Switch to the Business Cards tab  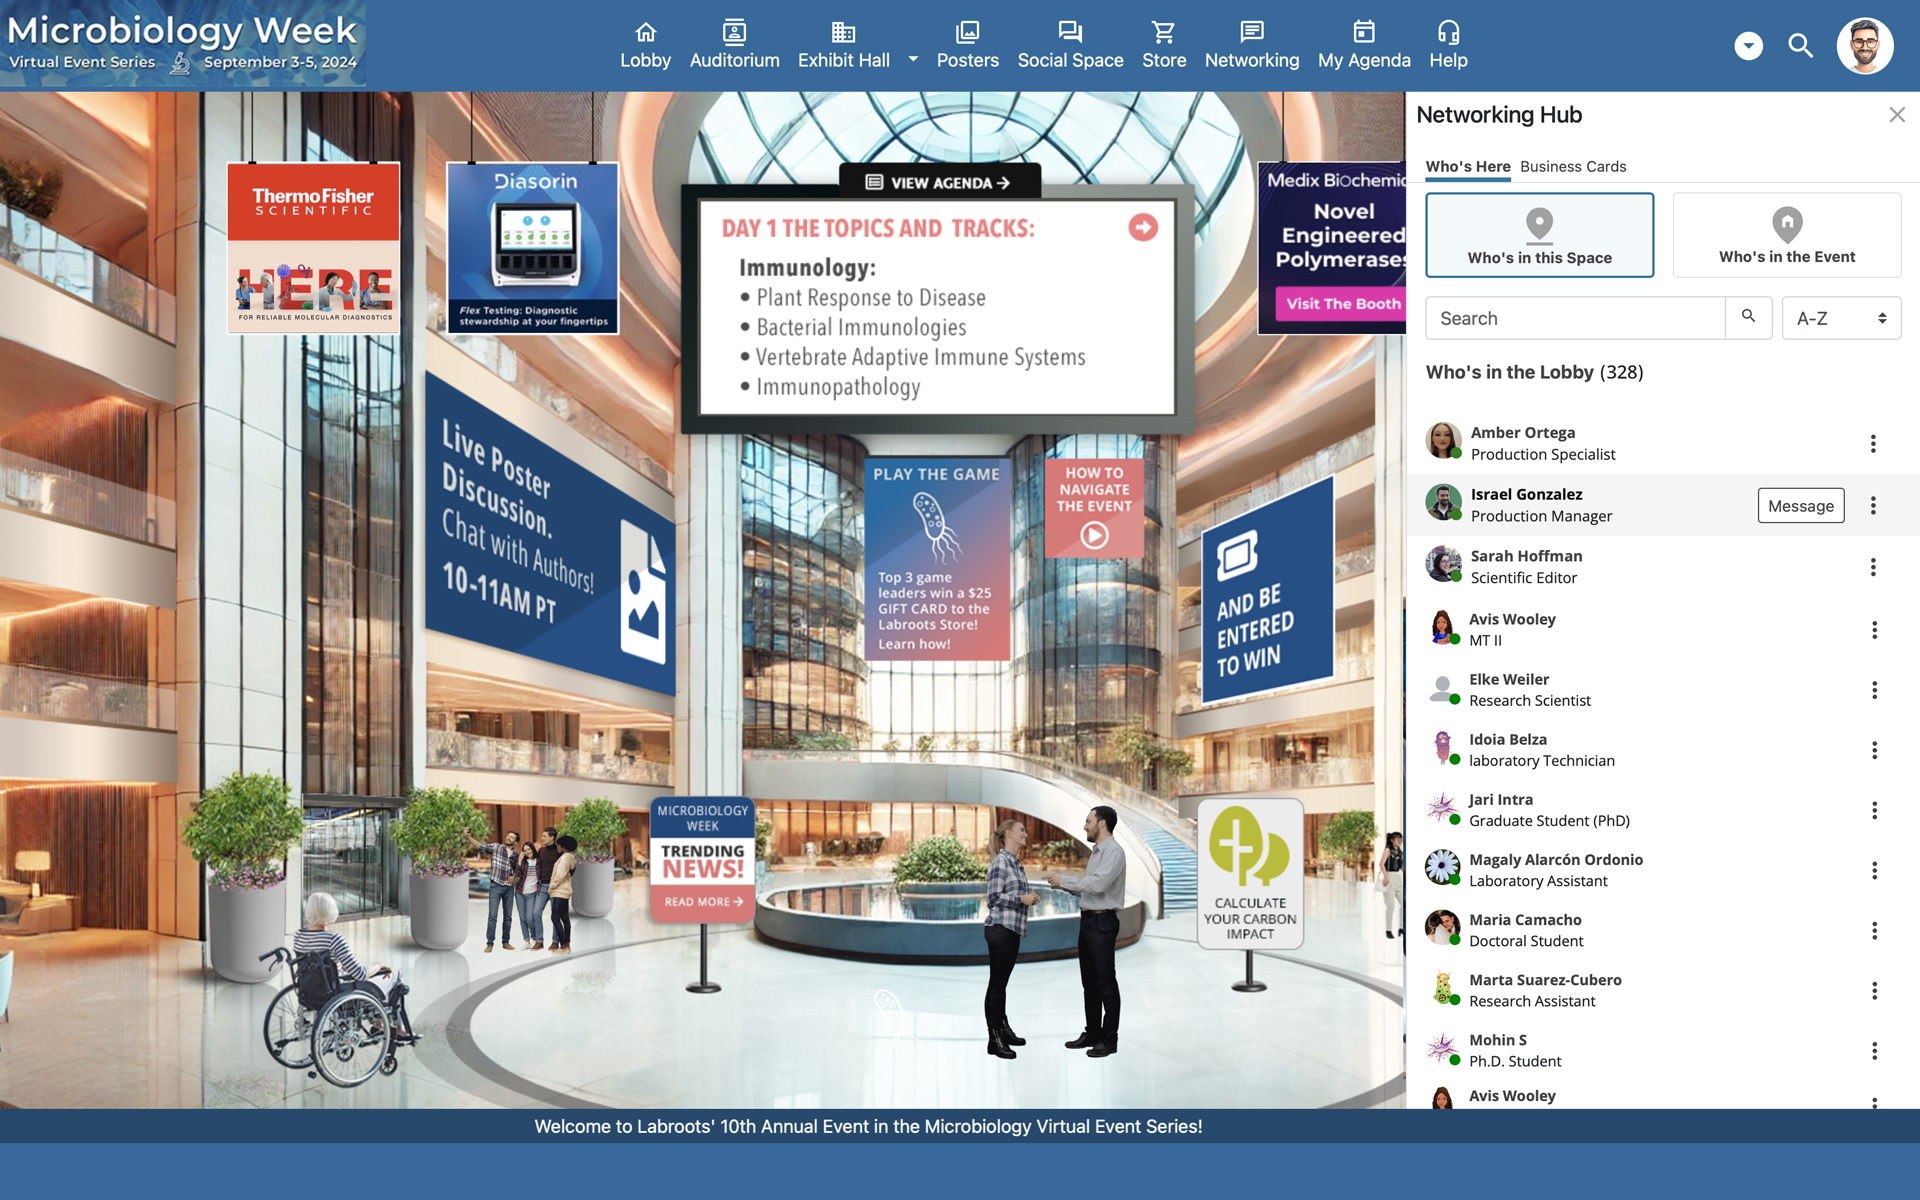coord(1573,167)
